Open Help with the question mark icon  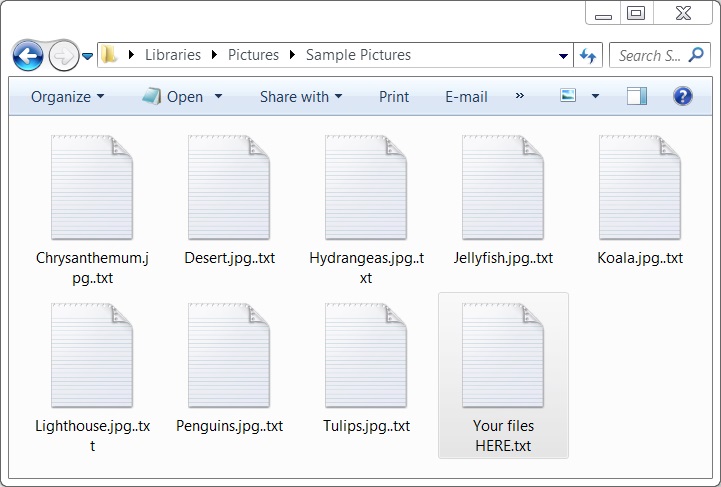tap(682, 96)
